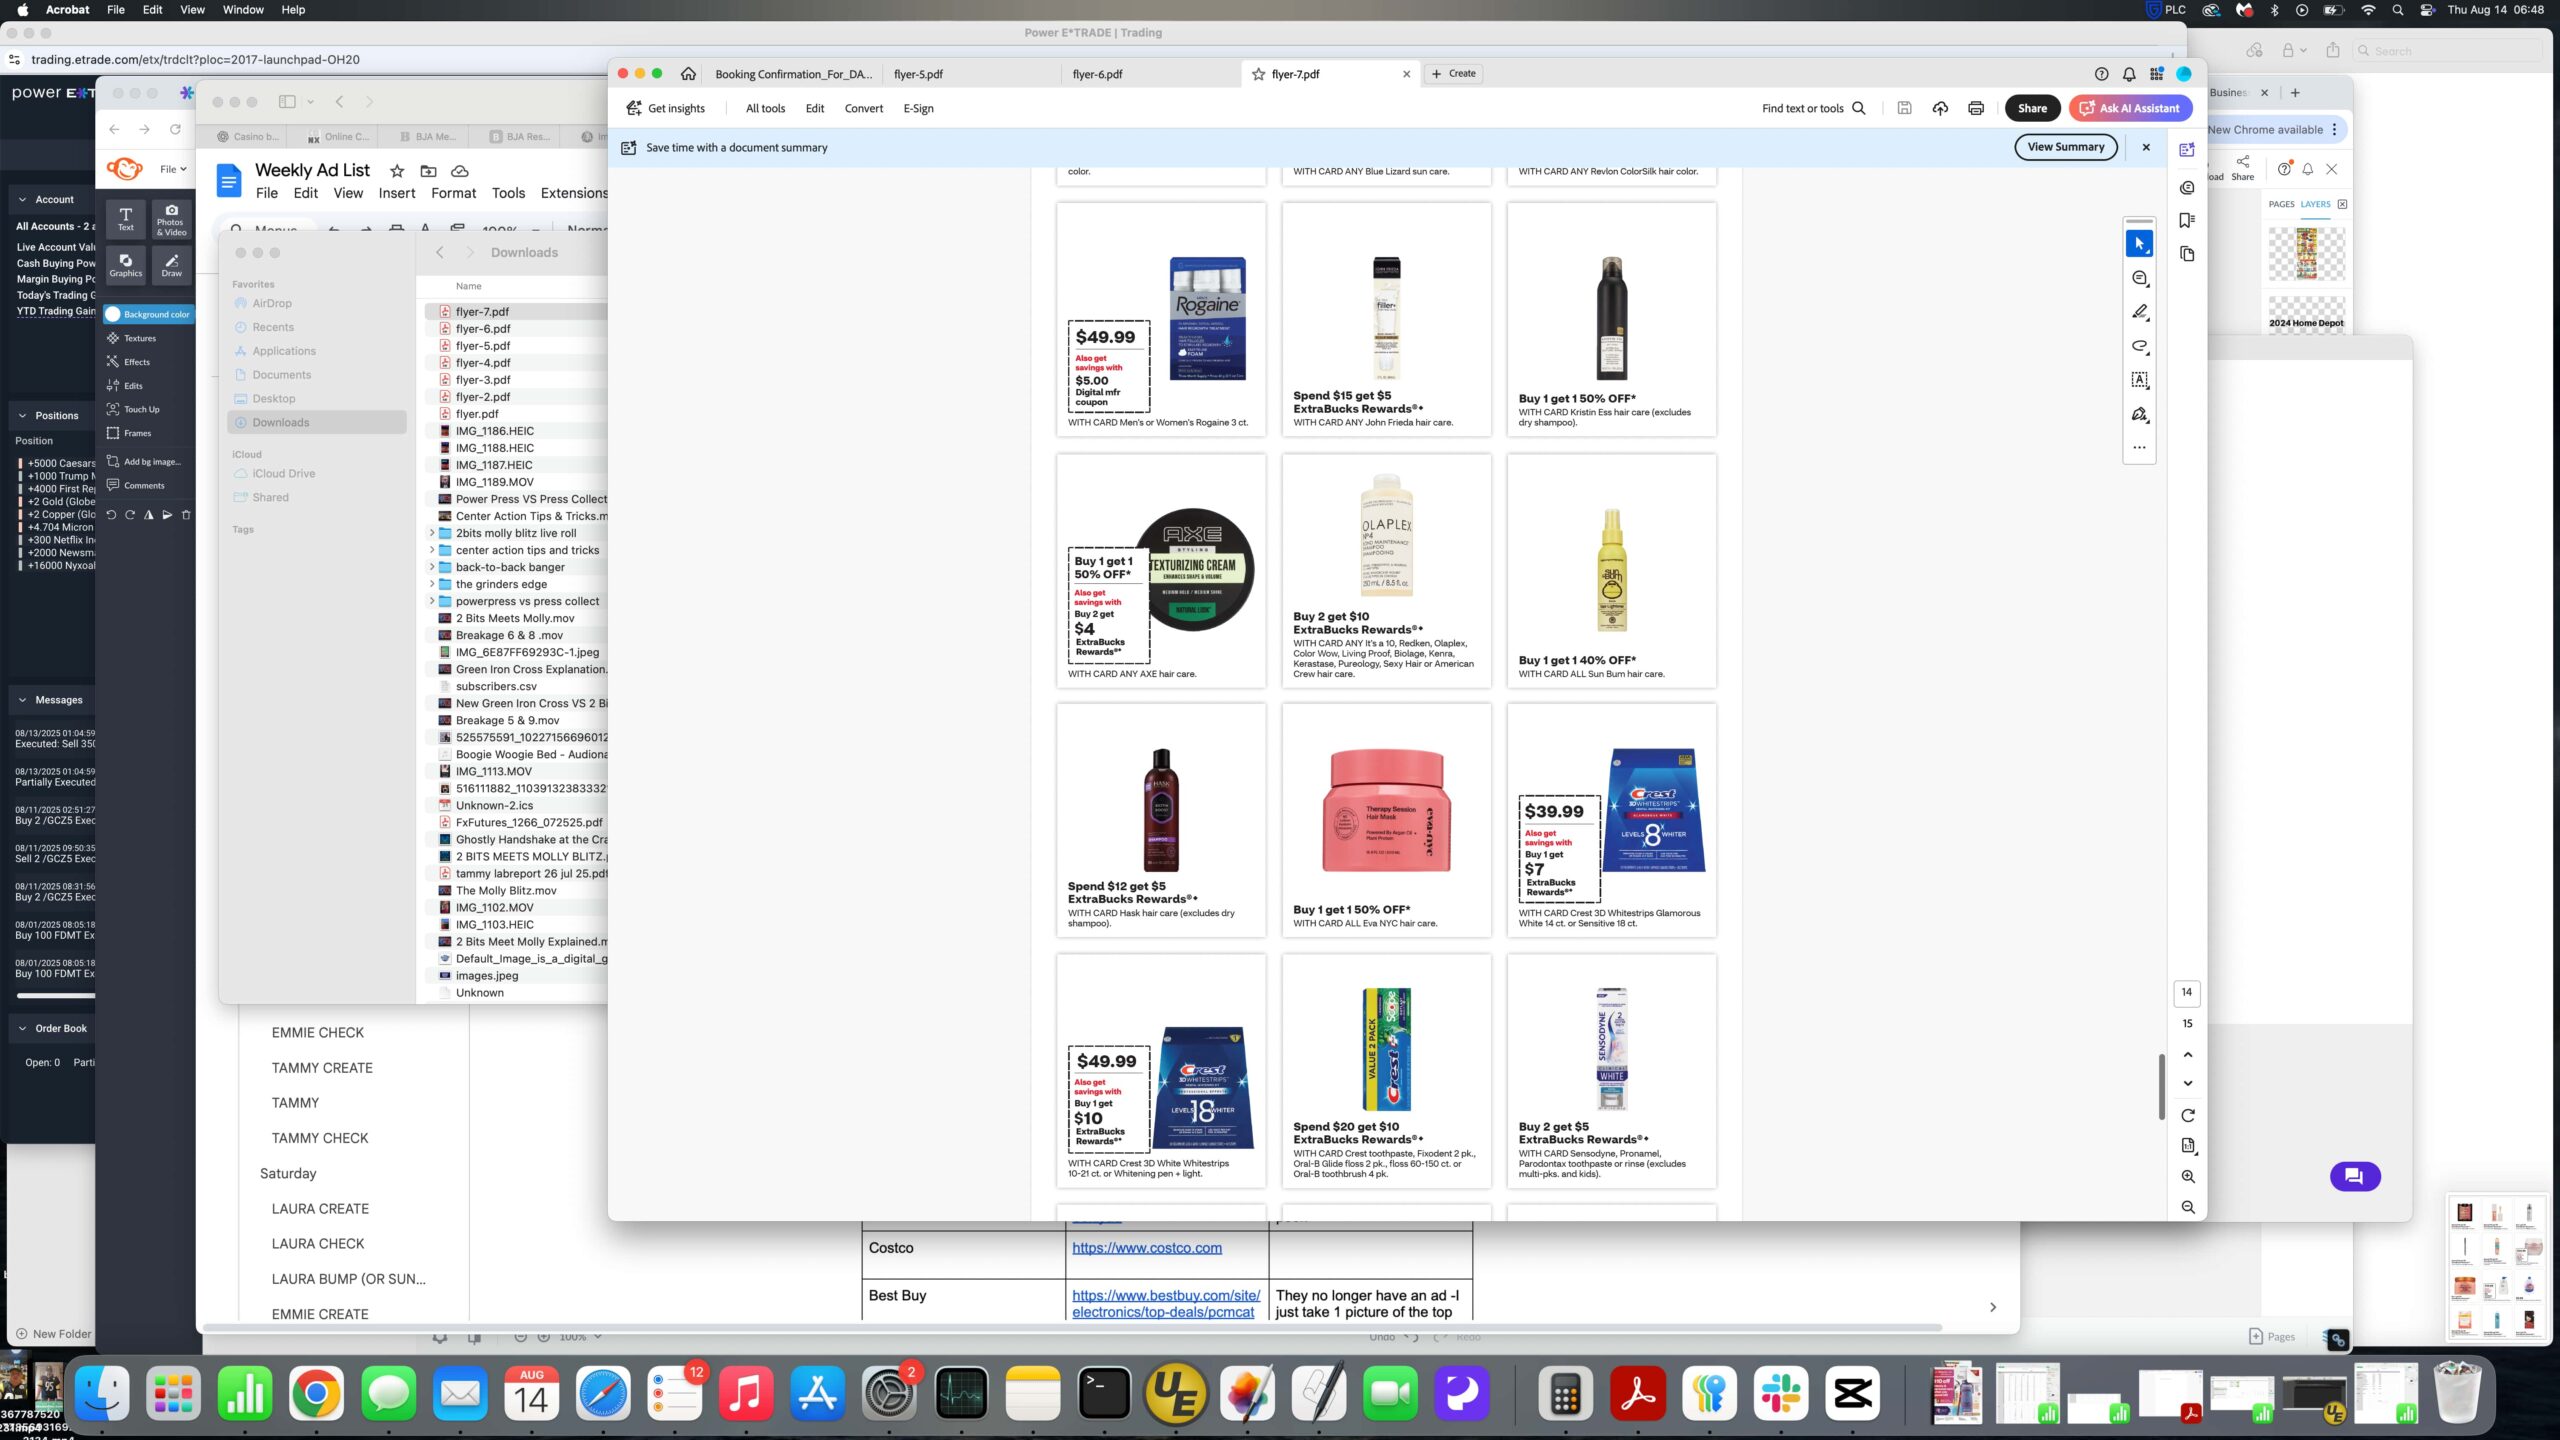Expand the center action tips and tricks folder

point(432,550)
